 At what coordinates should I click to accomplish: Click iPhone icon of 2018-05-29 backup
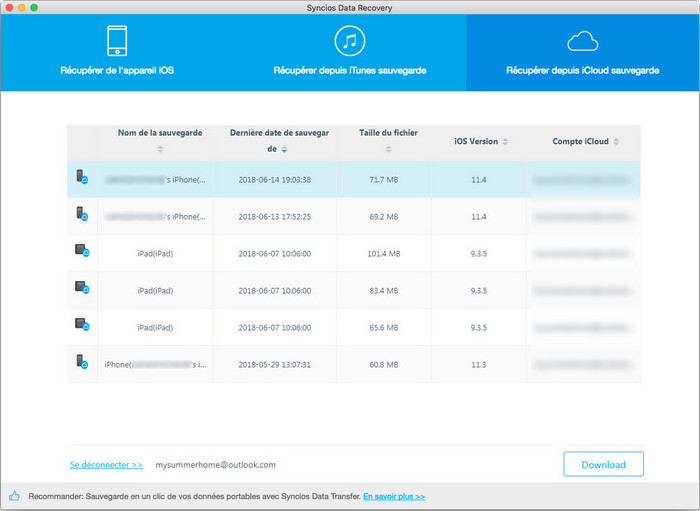point(82,361)
